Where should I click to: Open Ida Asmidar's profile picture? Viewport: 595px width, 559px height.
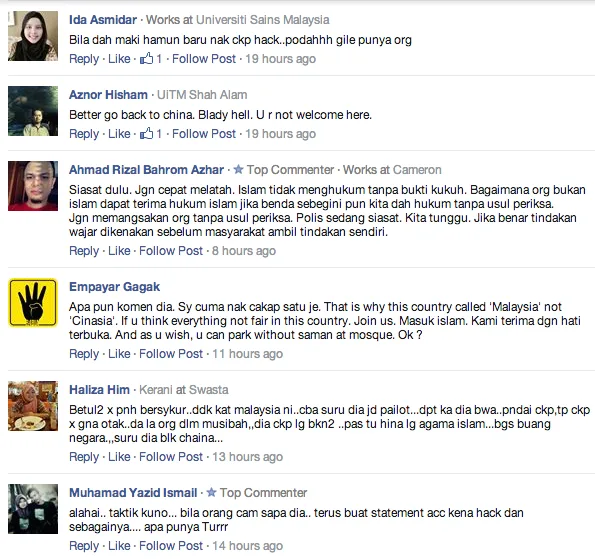point(33,36)
